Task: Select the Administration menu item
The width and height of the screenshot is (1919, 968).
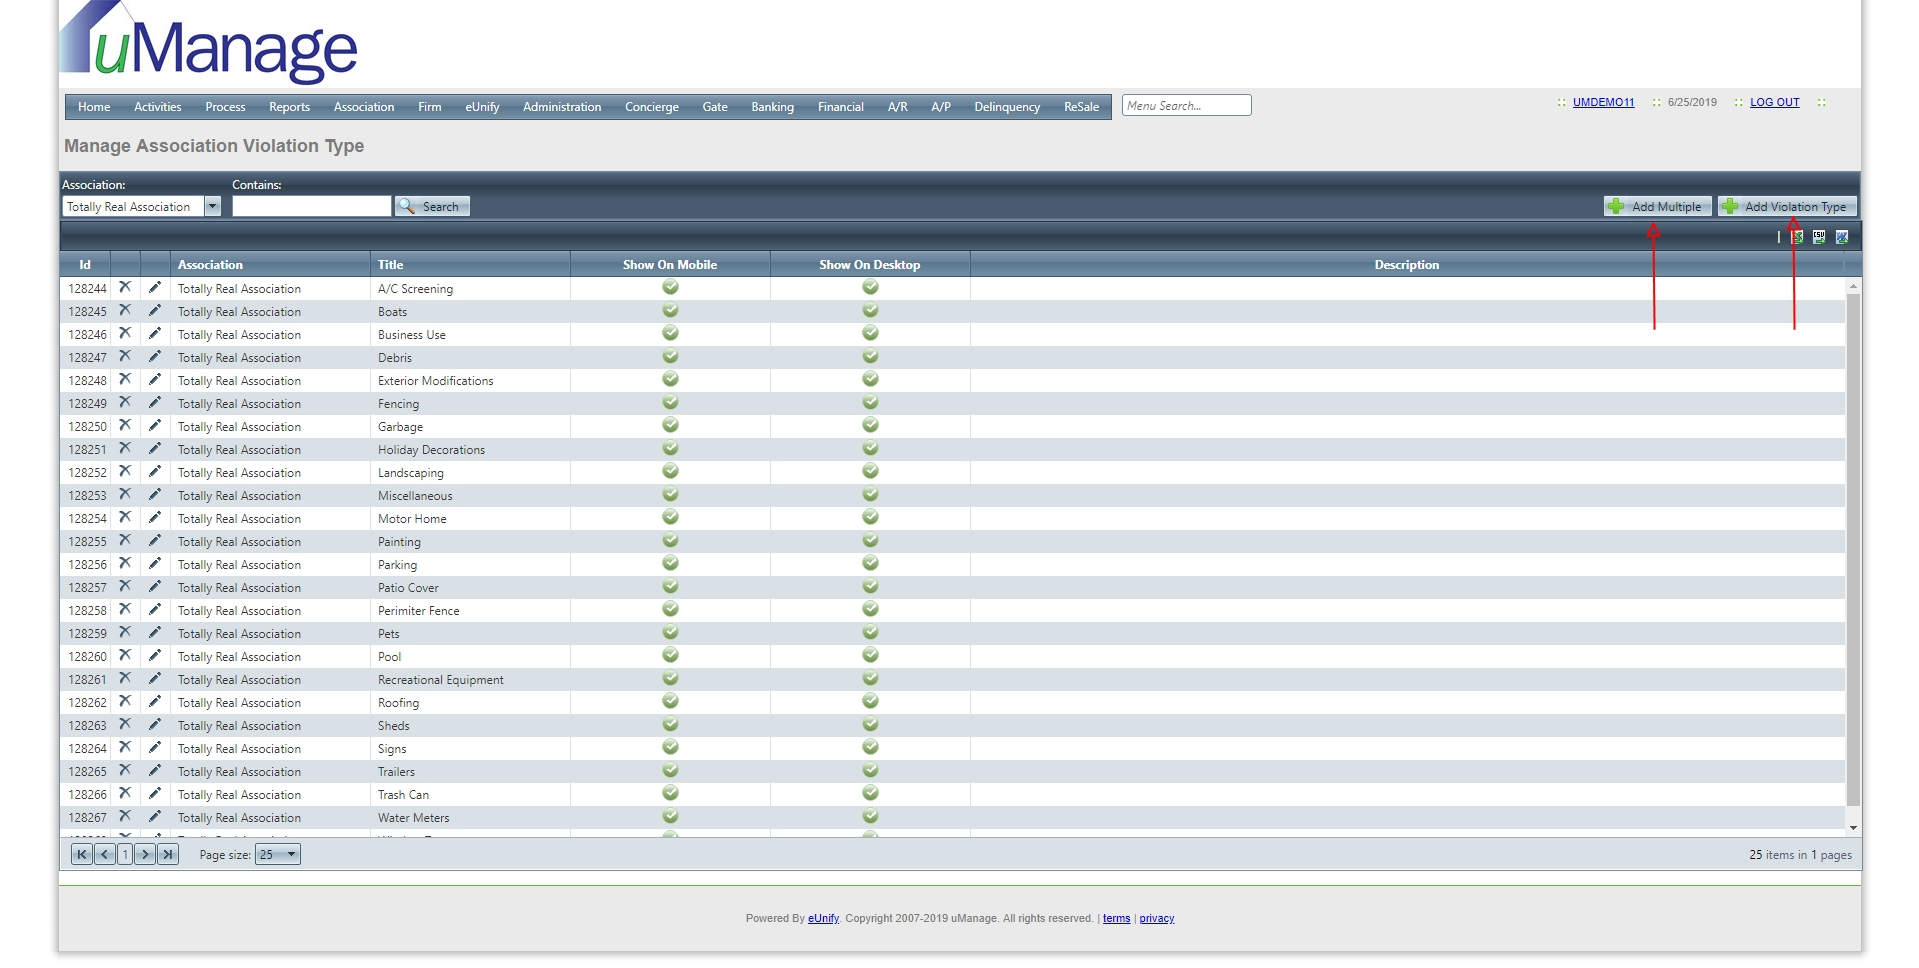Action: tap(561, 106)
